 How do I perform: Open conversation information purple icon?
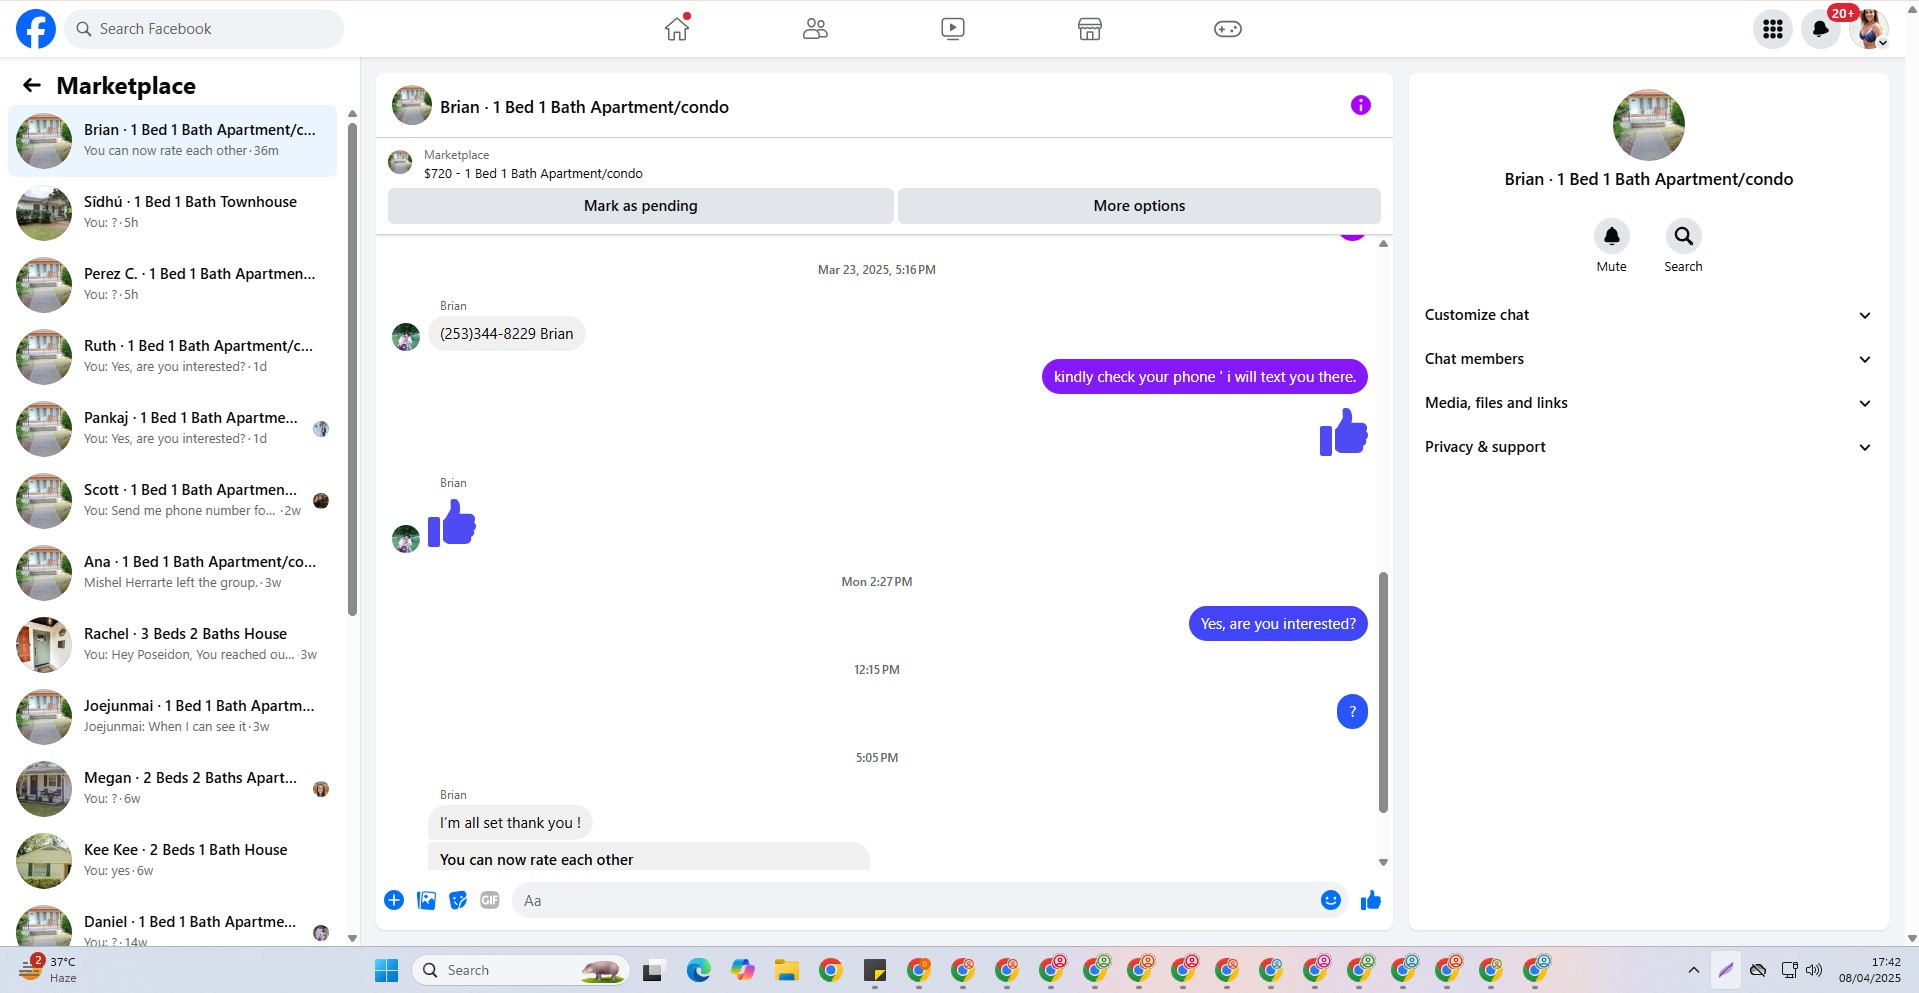pos(1360,105)
